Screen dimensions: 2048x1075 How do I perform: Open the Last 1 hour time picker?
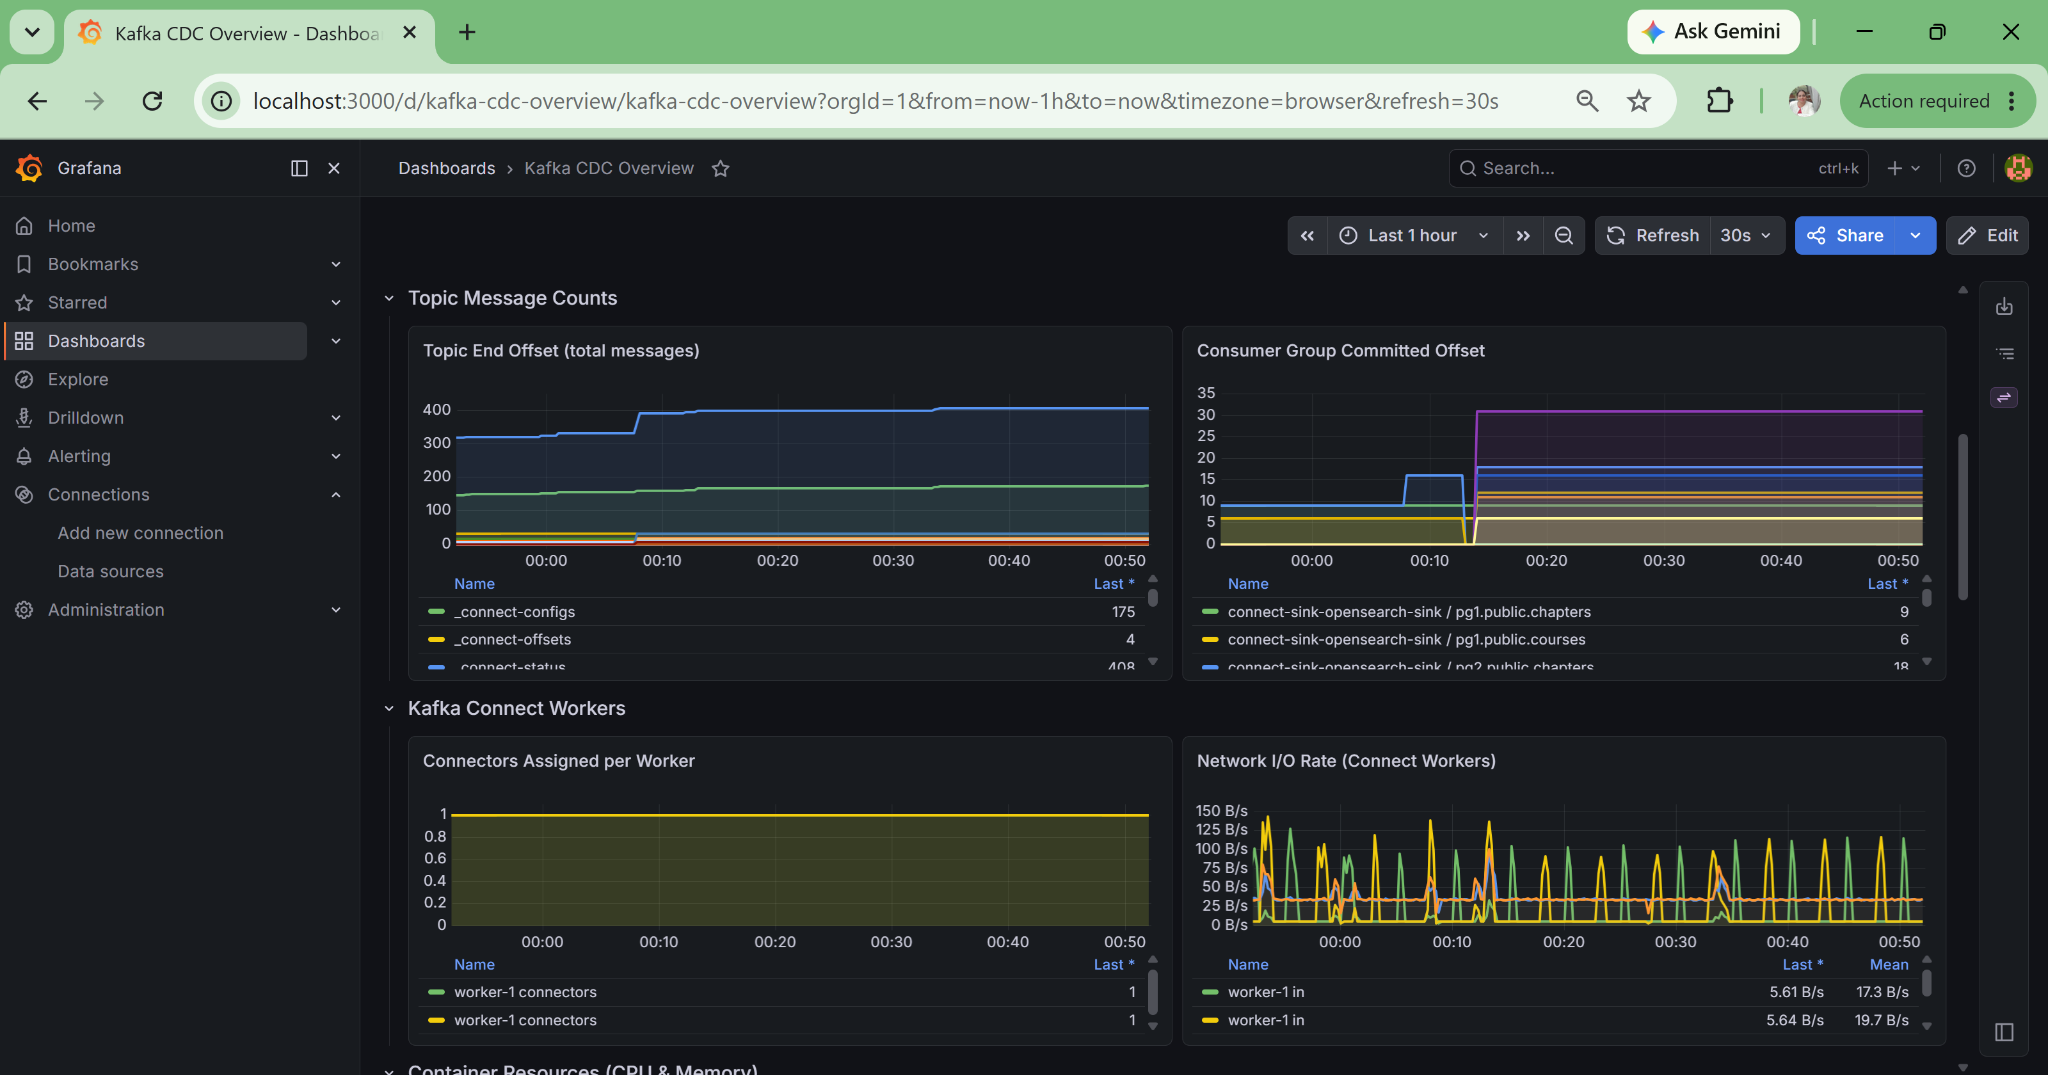[1414, 236]
